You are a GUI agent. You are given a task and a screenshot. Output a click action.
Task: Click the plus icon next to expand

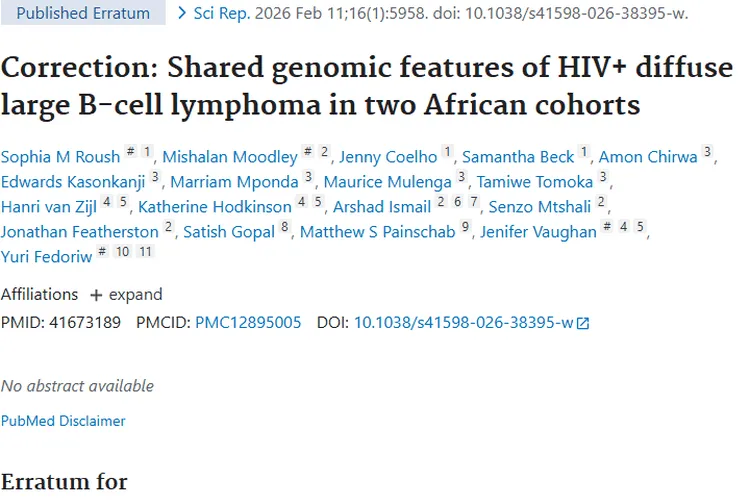click(96, 295)
